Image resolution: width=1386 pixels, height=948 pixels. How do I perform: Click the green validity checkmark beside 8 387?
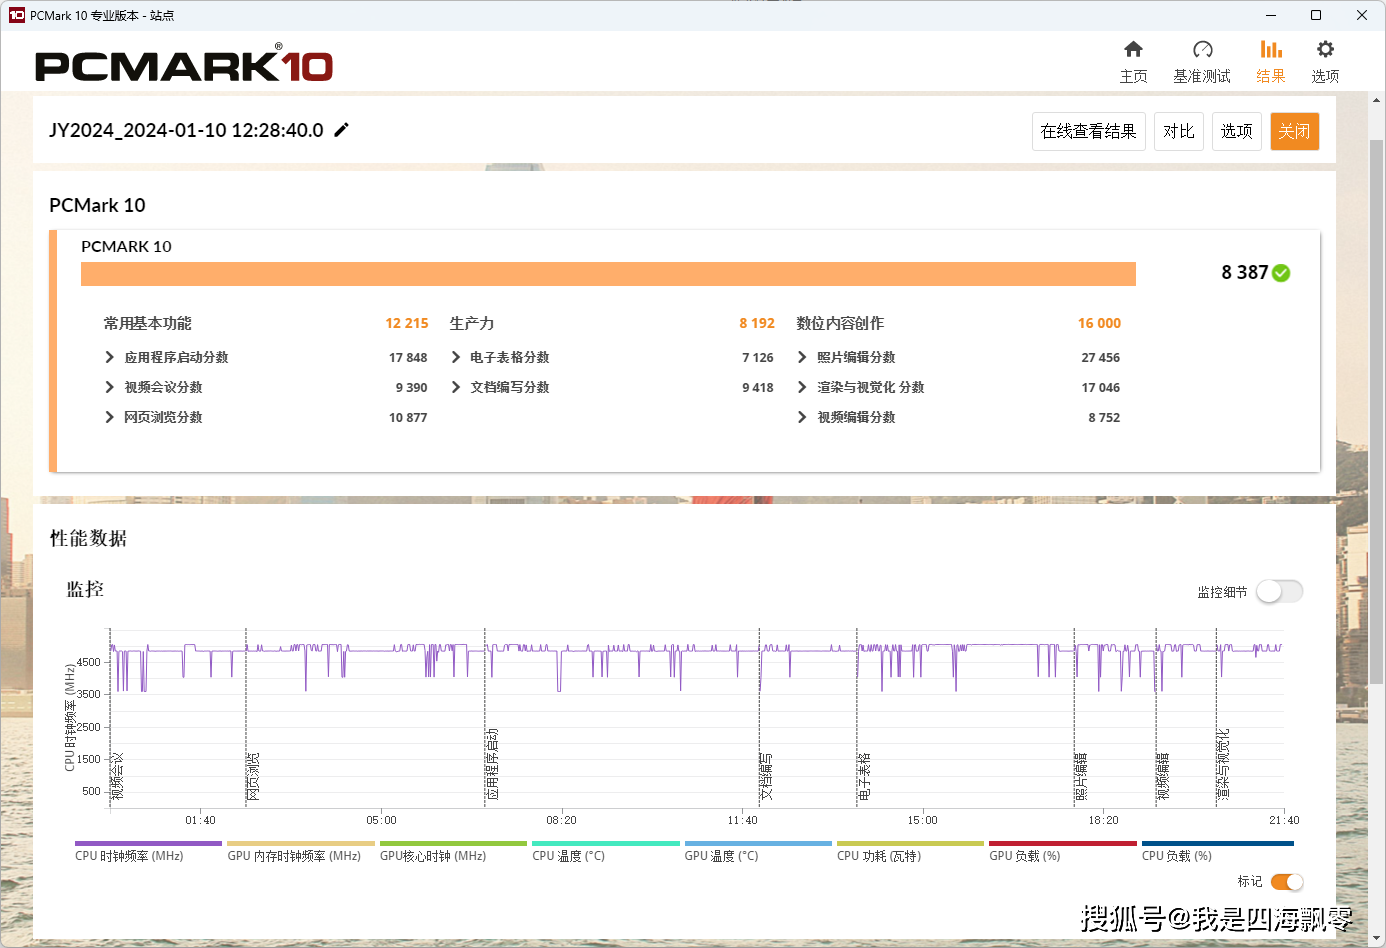point(1281,273)
